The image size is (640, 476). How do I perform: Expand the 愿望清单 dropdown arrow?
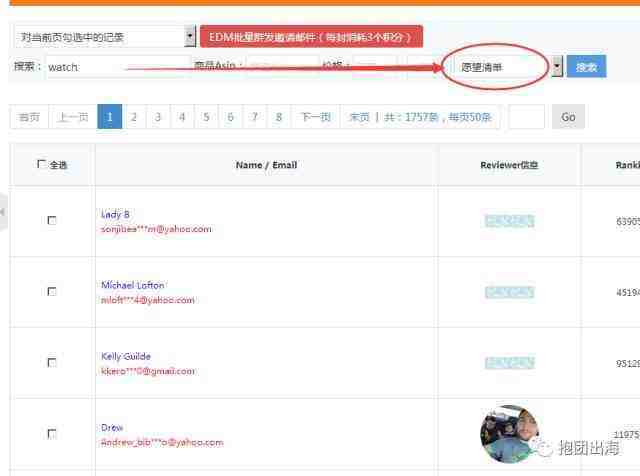(x=557, y=67)
